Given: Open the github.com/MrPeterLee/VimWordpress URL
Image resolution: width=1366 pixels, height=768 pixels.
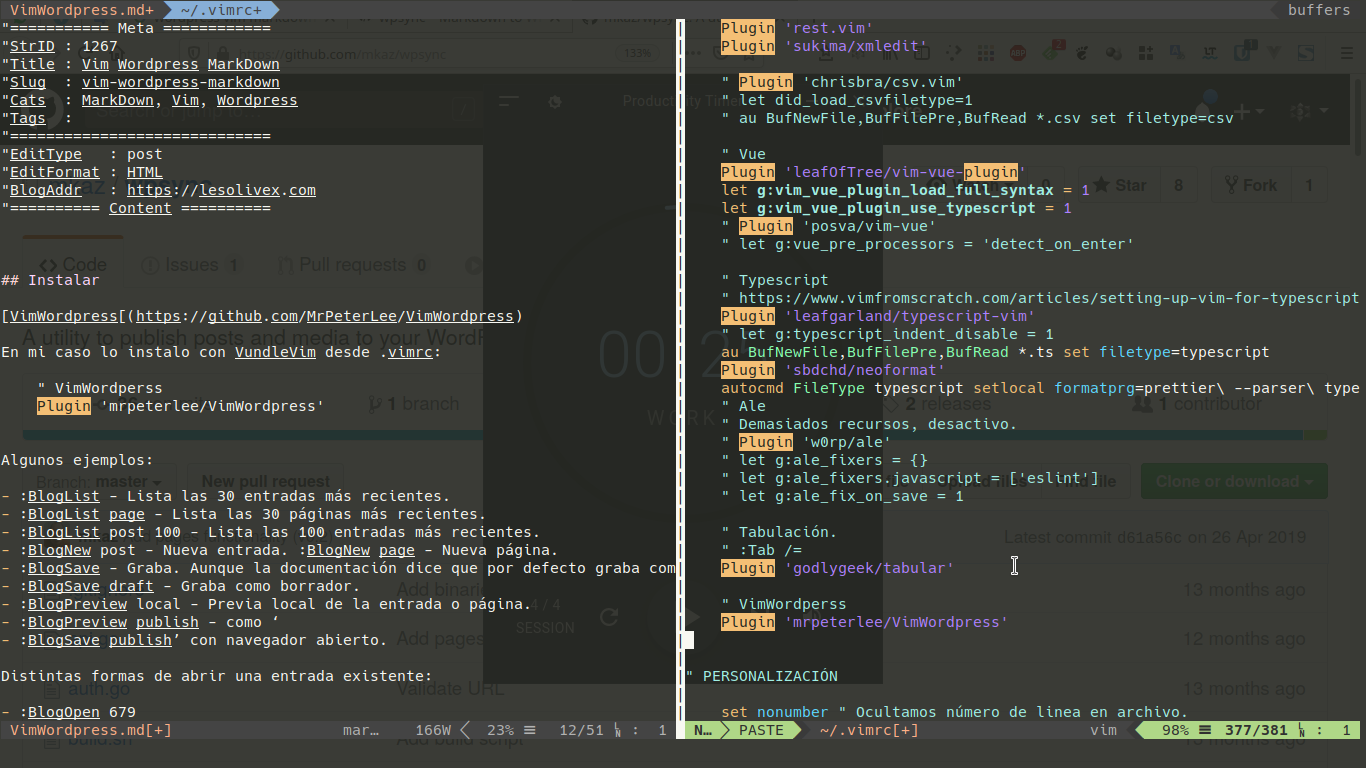Looking at the screenshot, I should 324,316.
